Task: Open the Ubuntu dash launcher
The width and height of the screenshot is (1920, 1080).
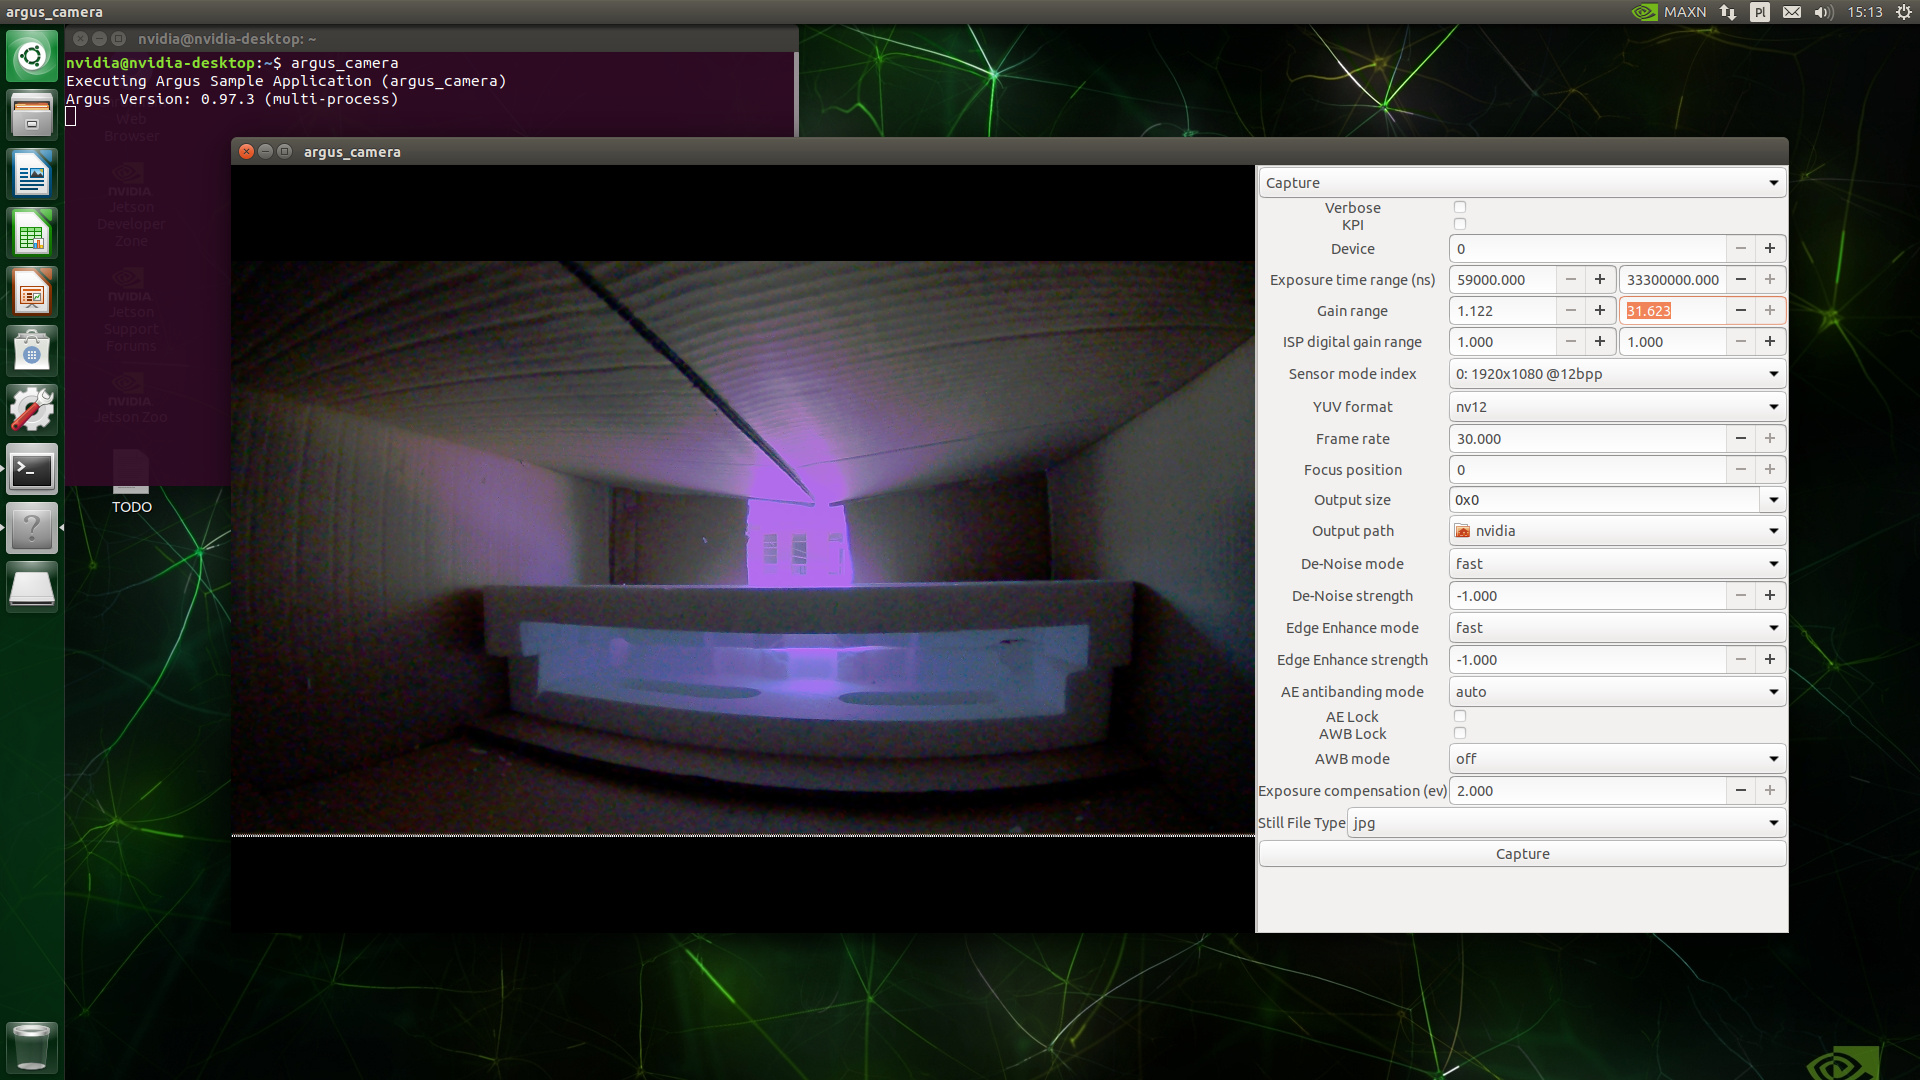Action: click(31, 56)
